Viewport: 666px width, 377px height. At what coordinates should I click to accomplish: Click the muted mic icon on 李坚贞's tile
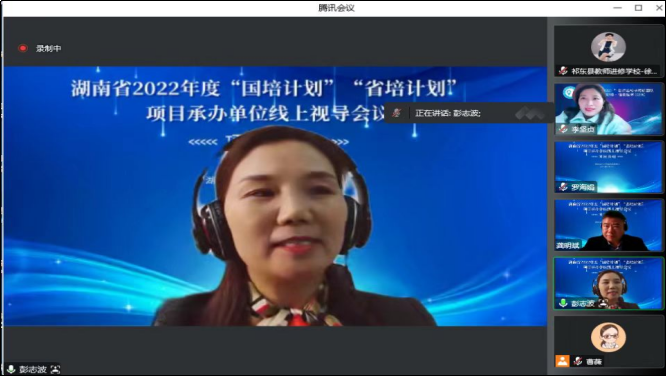pyautogui.click(x=563, y=129)
